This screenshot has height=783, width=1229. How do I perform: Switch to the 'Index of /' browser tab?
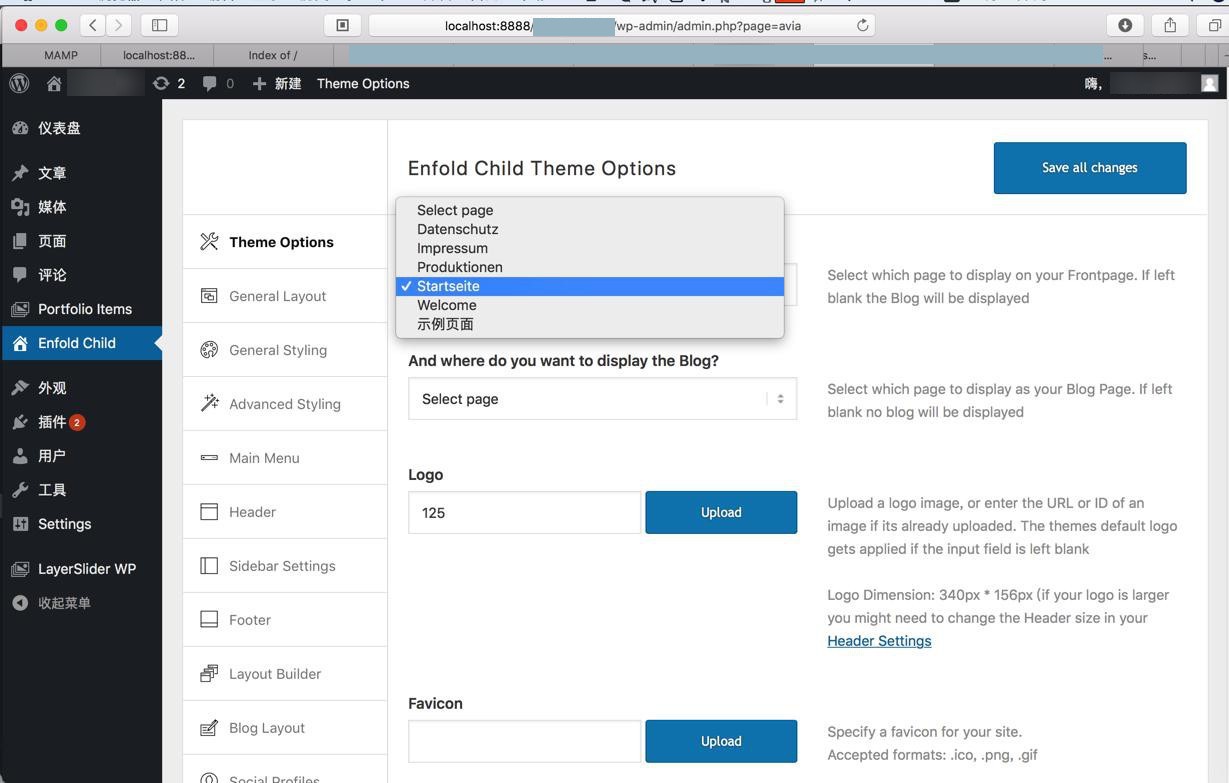coord(273,55)
